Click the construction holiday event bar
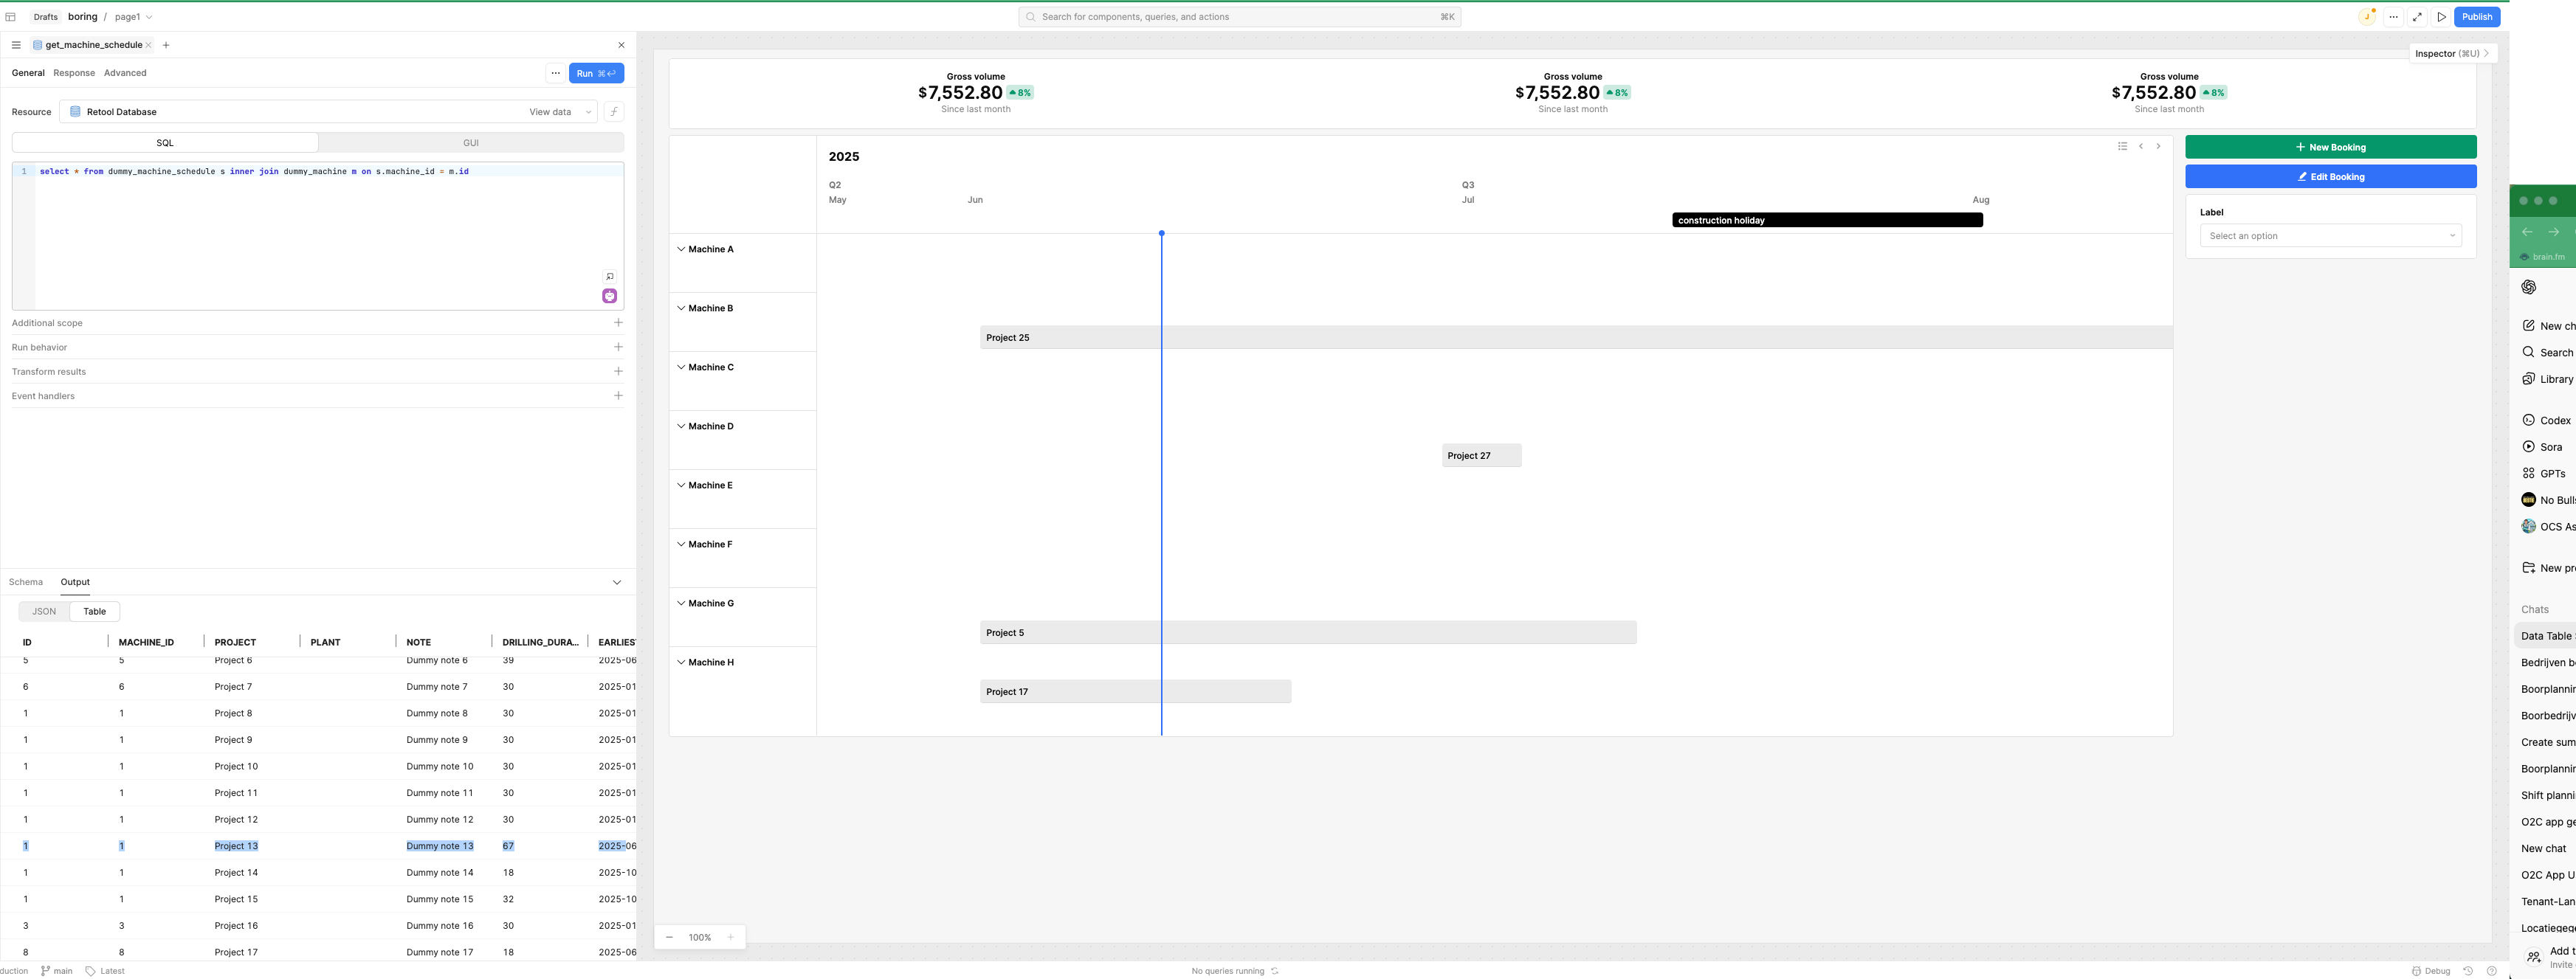2576x979 pixels. point(1827,220)
